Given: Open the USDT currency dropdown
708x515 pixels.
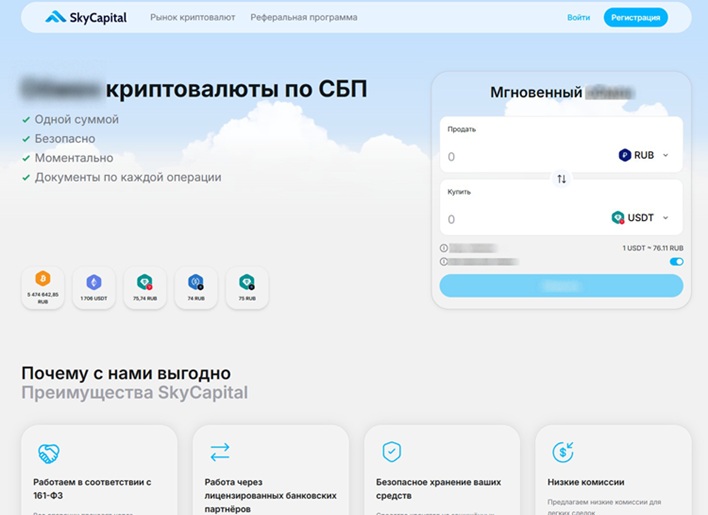Looking at the screenshot, I should point(640,218).
